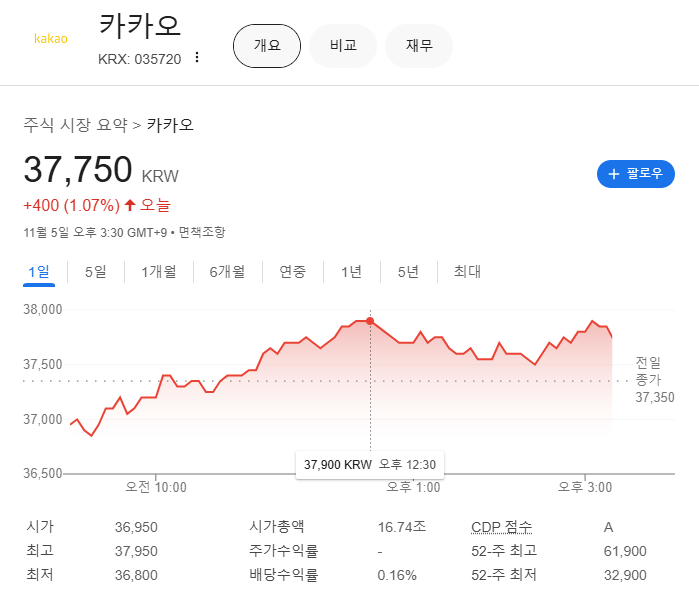Click the red up arrow beside +400 (1.07%)

coord(130,205)
